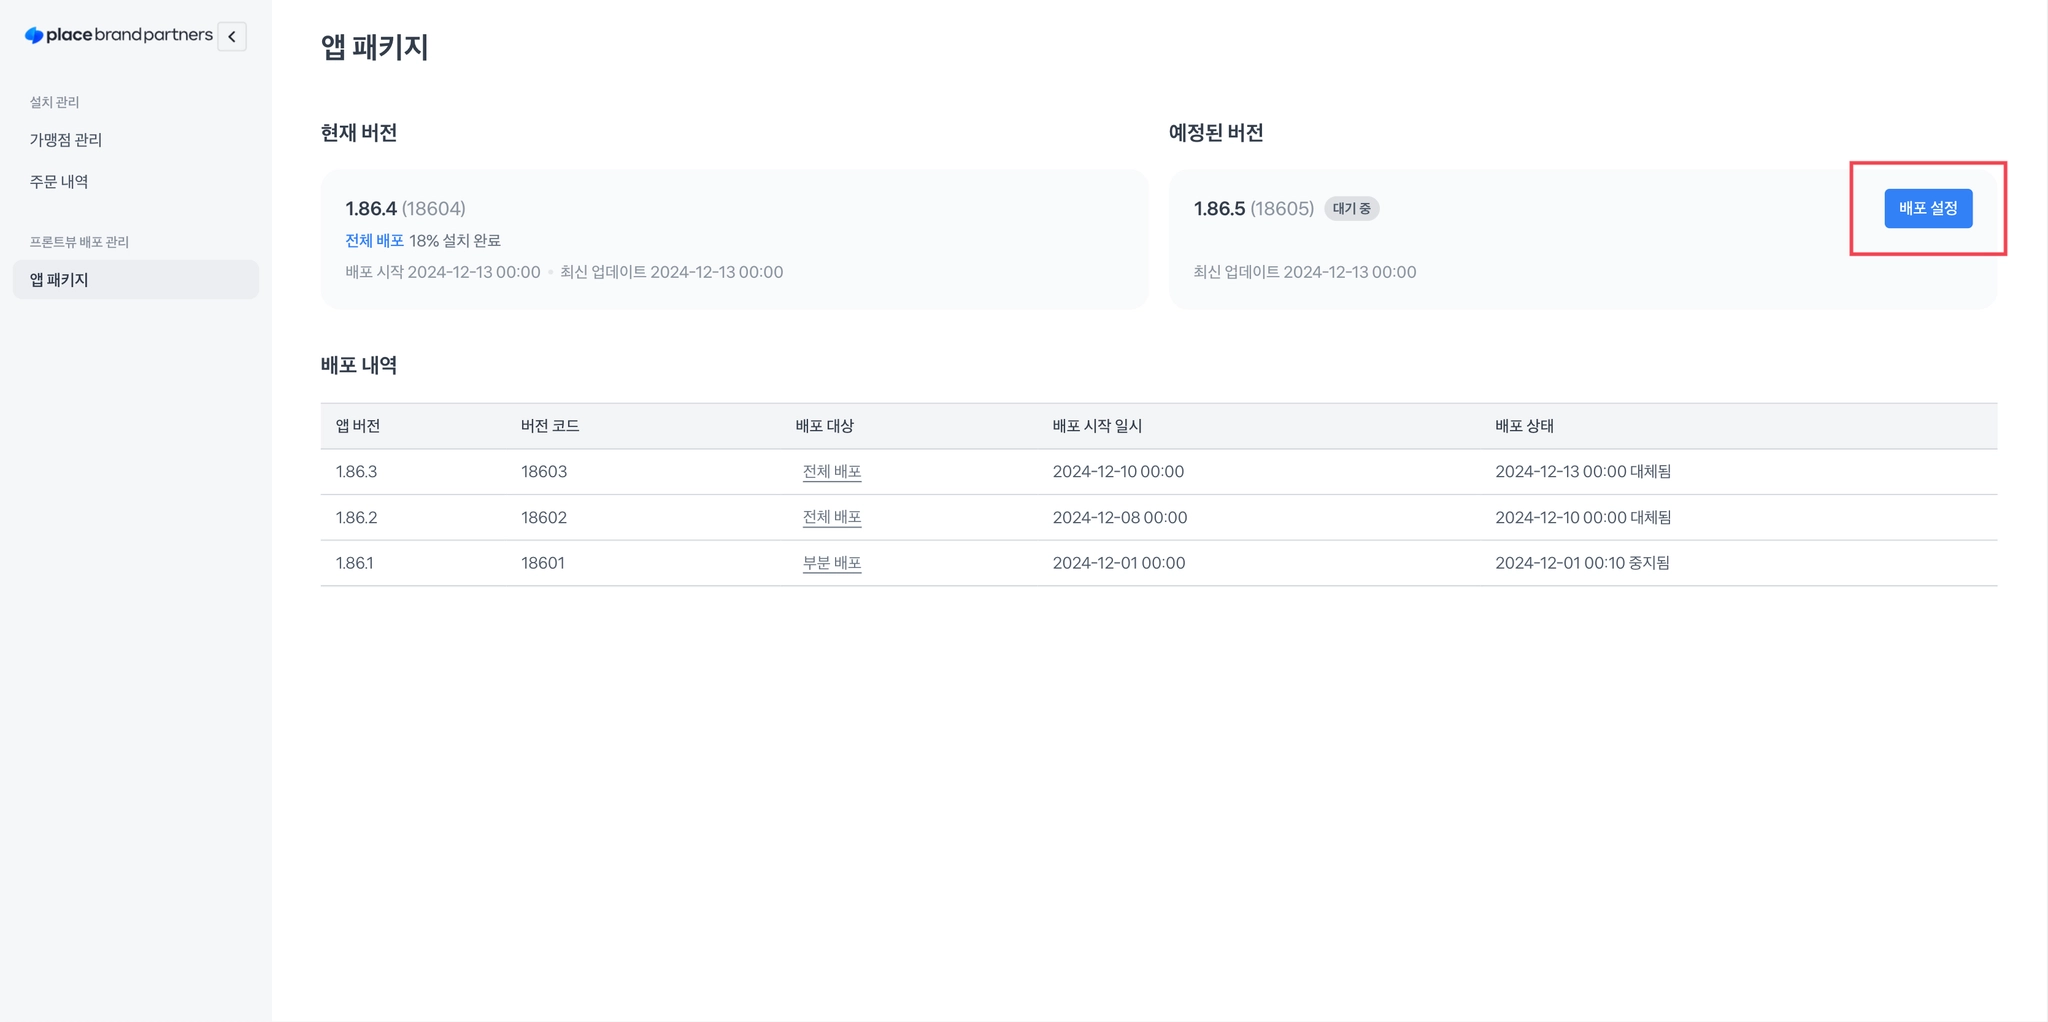This screenshot has width=2048, height=1022.
Task: Open 전체 배포 link for version 1.86.3
Action: click(x=832, y=471)
